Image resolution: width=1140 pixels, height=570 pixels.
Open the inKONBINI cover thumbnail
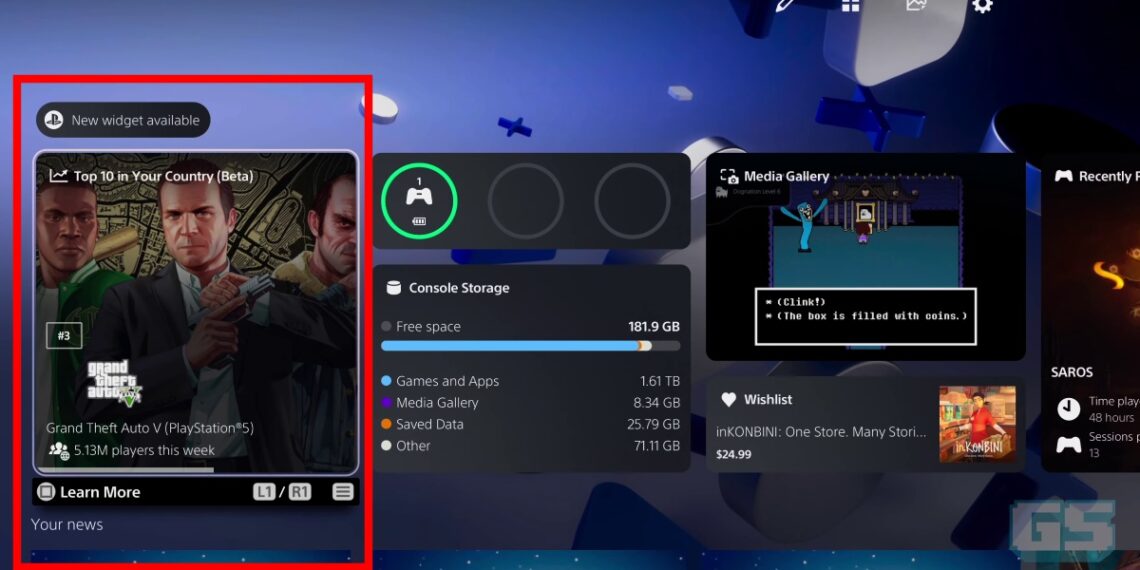click(x=978, y=424)
